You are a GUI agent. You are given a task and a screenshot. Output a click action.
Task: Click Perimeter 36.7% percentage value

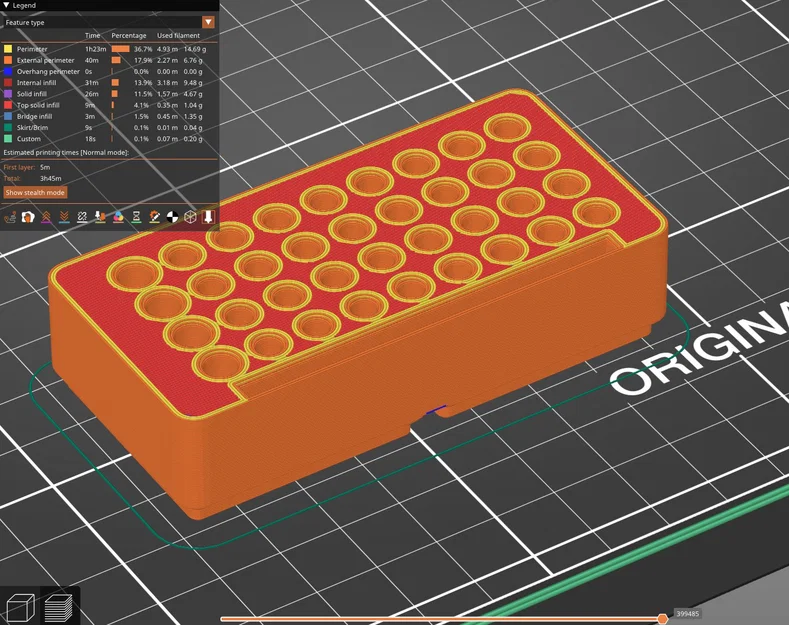click(143, 49)
